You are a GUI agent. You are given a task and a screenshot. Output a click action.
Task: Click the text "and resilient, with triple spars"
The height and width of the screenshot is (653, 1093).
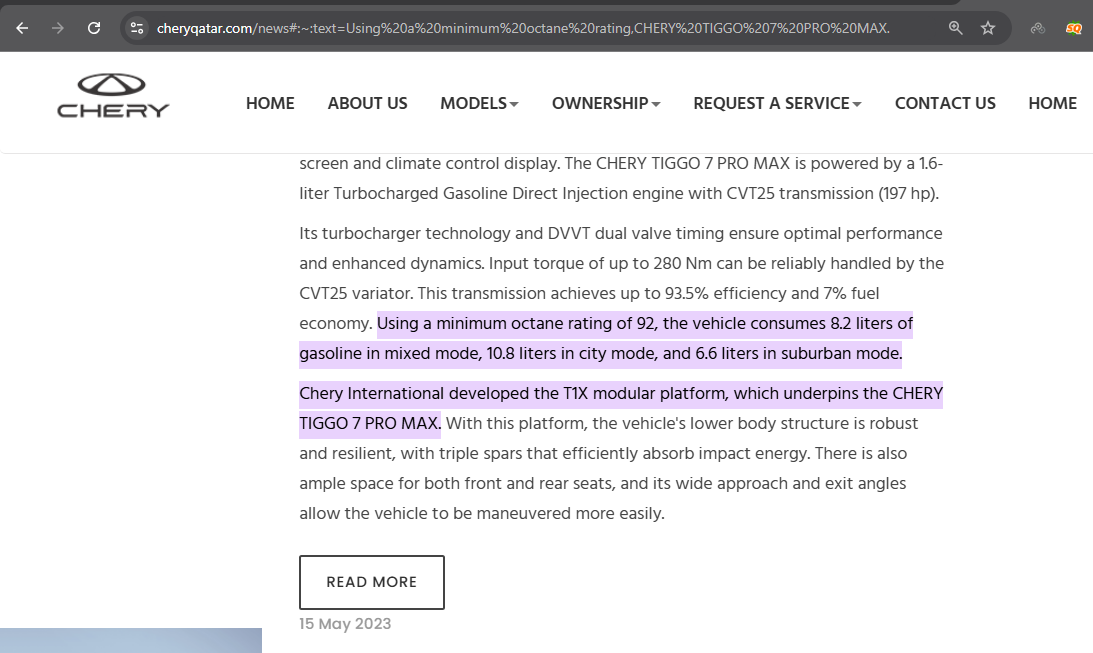click(x=411, y=454)
